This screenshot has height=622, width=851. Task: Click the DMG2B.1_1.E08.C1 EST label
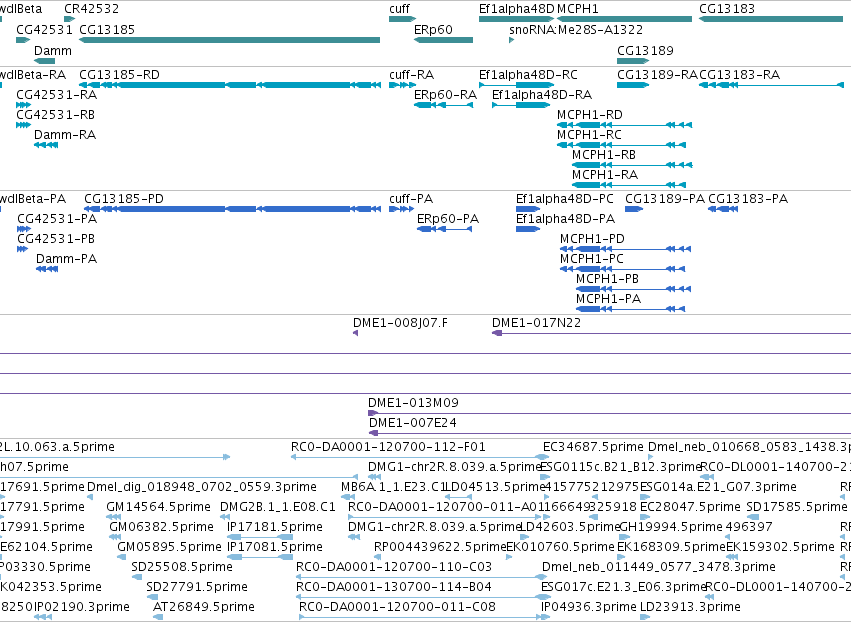click(278, 507)
